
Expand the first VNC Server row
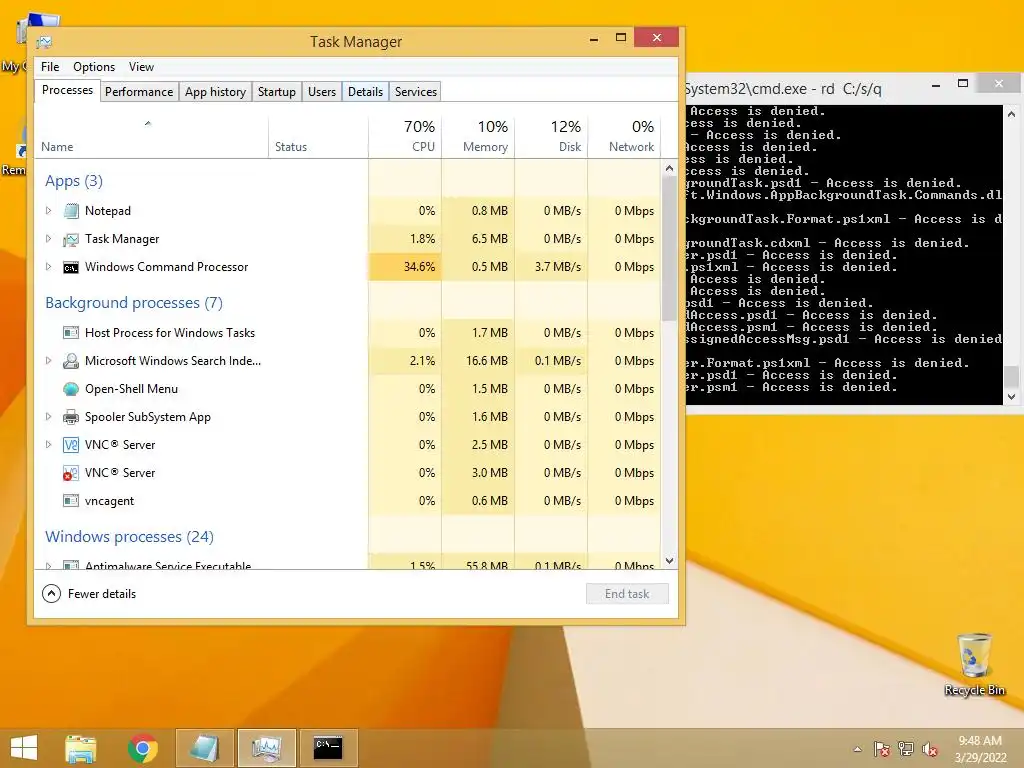click(48, 445)
